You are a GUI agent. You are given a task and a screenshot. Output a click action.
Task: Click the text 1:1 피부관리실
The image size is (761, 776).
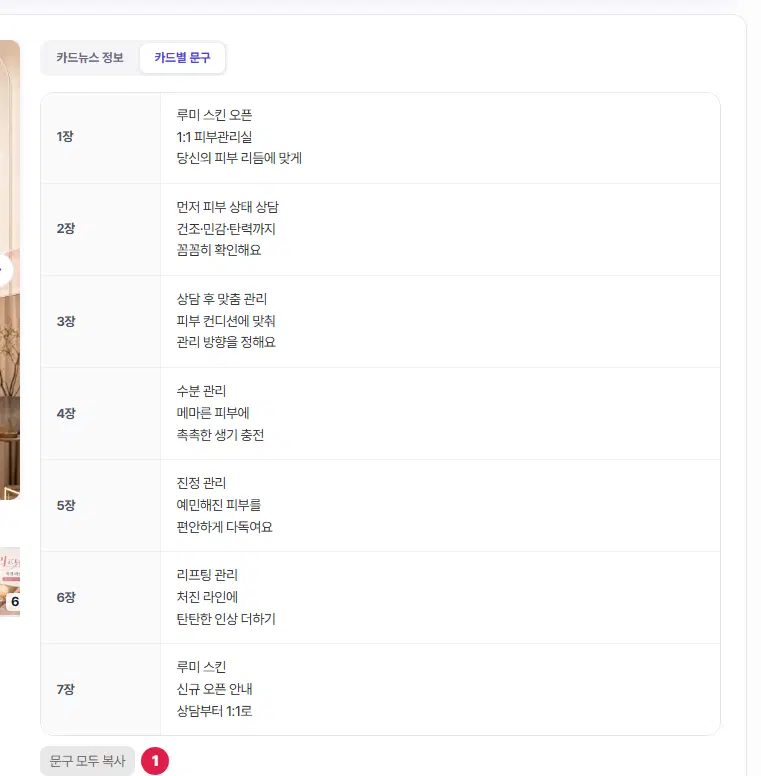click(x=214, y=137)
